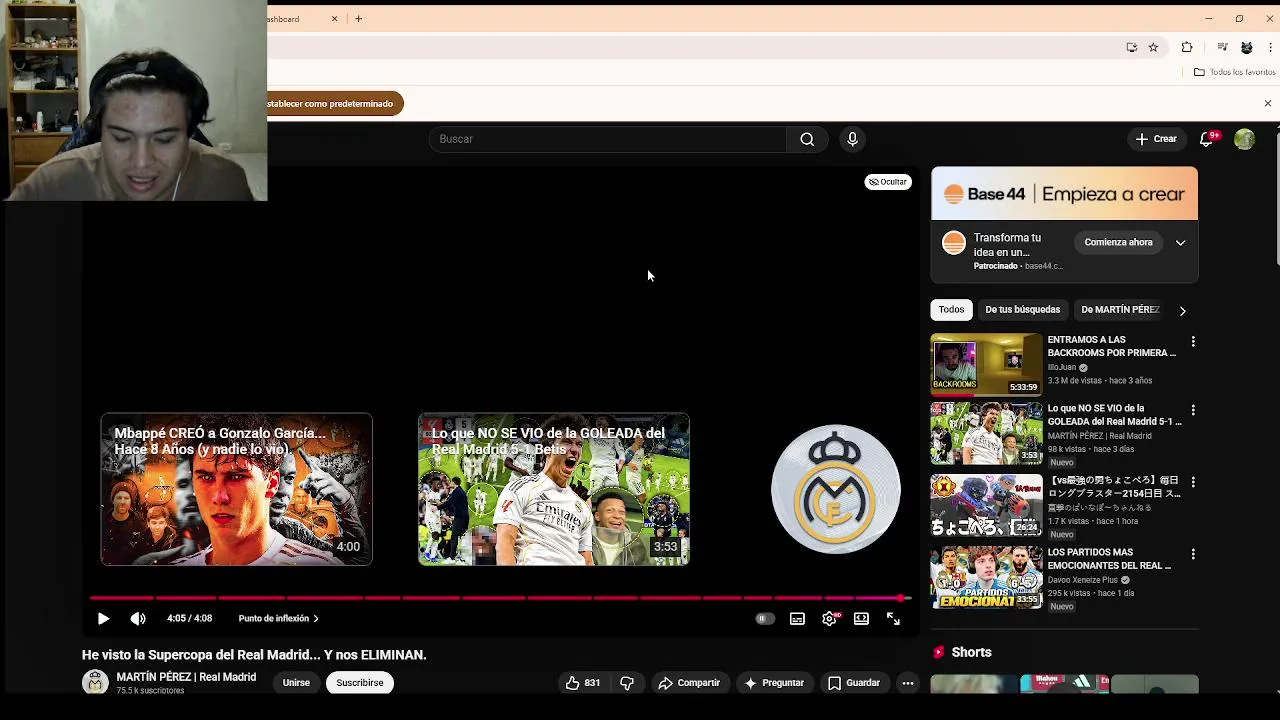This screenshot has width=1280, height=720.
Task: Click the Unirse button
Action: pos(296,683)
